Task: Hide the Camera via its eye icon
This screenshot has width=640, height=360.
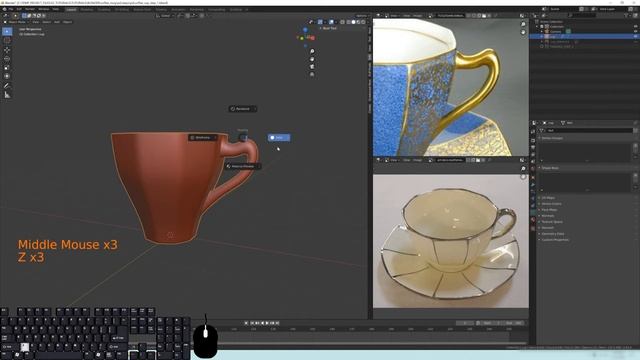Action: click(x=636, y=31)
